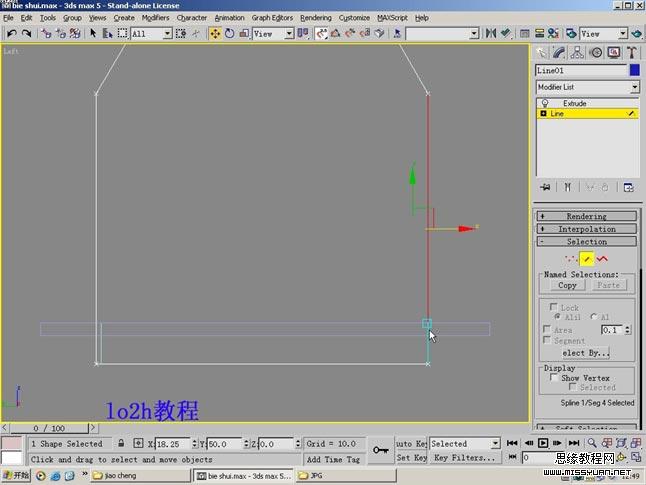The image size is (646, 485).
Task: Open the Display command panel tab
Action: (614, 53)
